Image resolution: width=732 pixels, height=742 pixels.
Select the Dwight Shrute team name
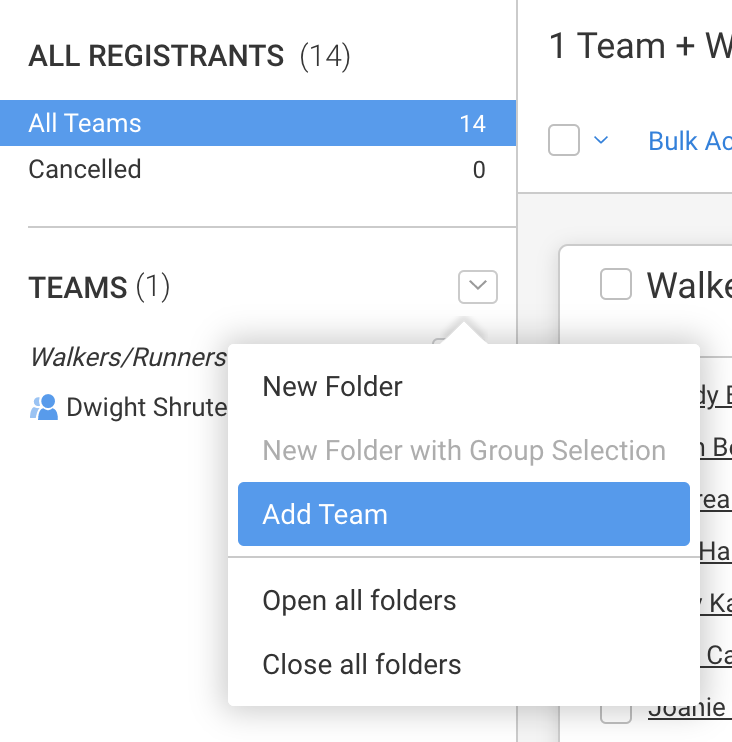point(146,407)
